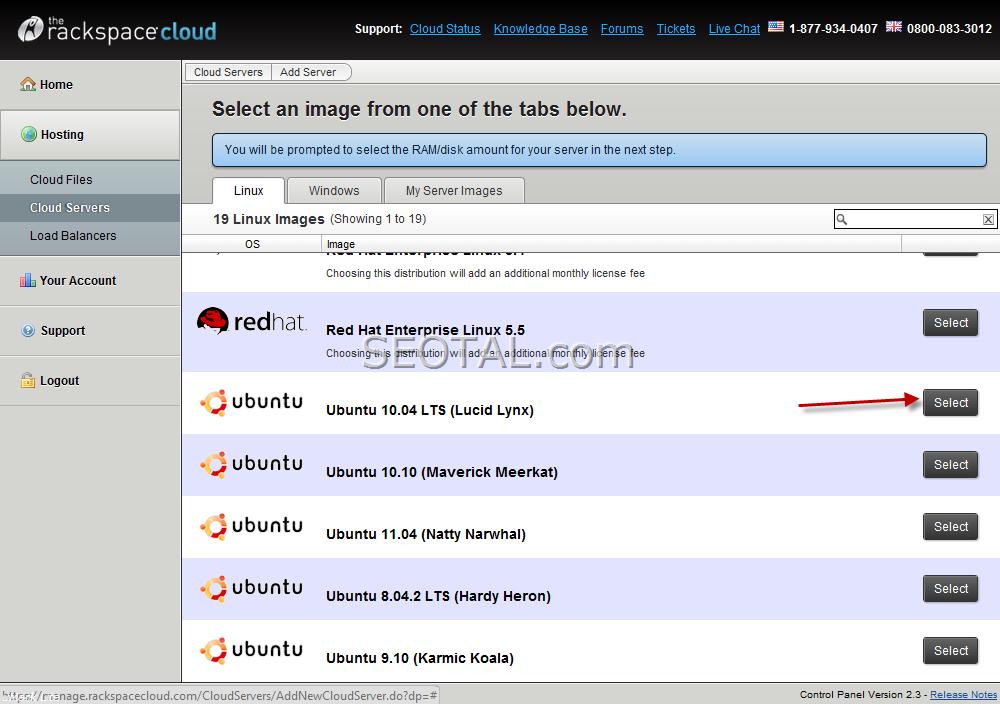Click Ubuntu logo in Natty Narwhal row
This screenshot has width=1000, height=704.
click(x=251, y=526)
